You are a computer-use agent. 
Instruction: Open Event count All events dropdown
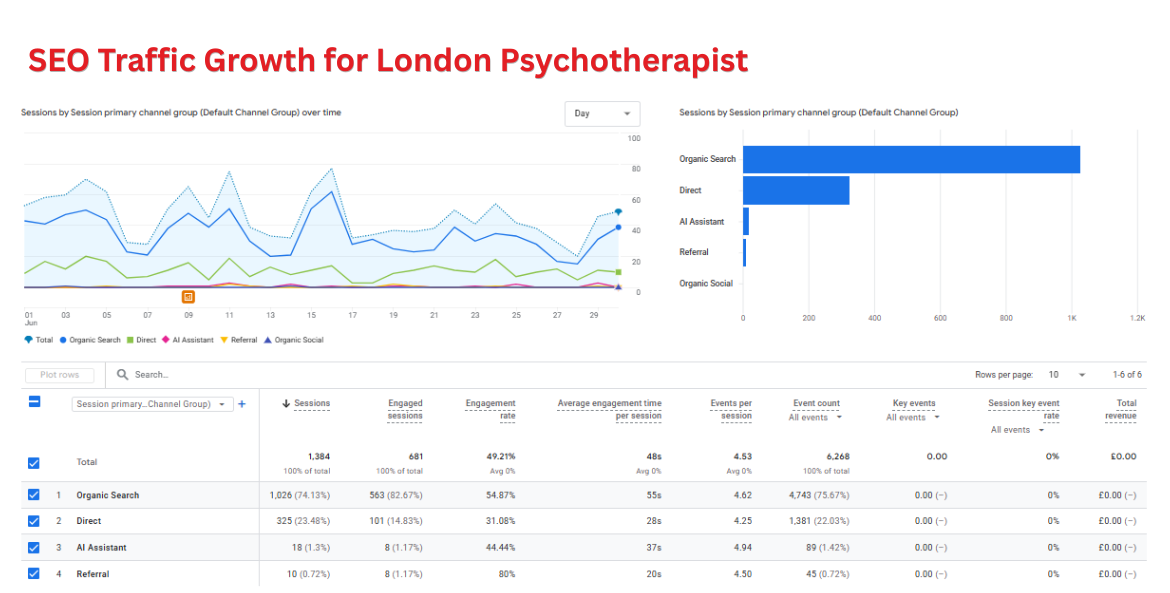pyautogui.click(x=816, y=418)
